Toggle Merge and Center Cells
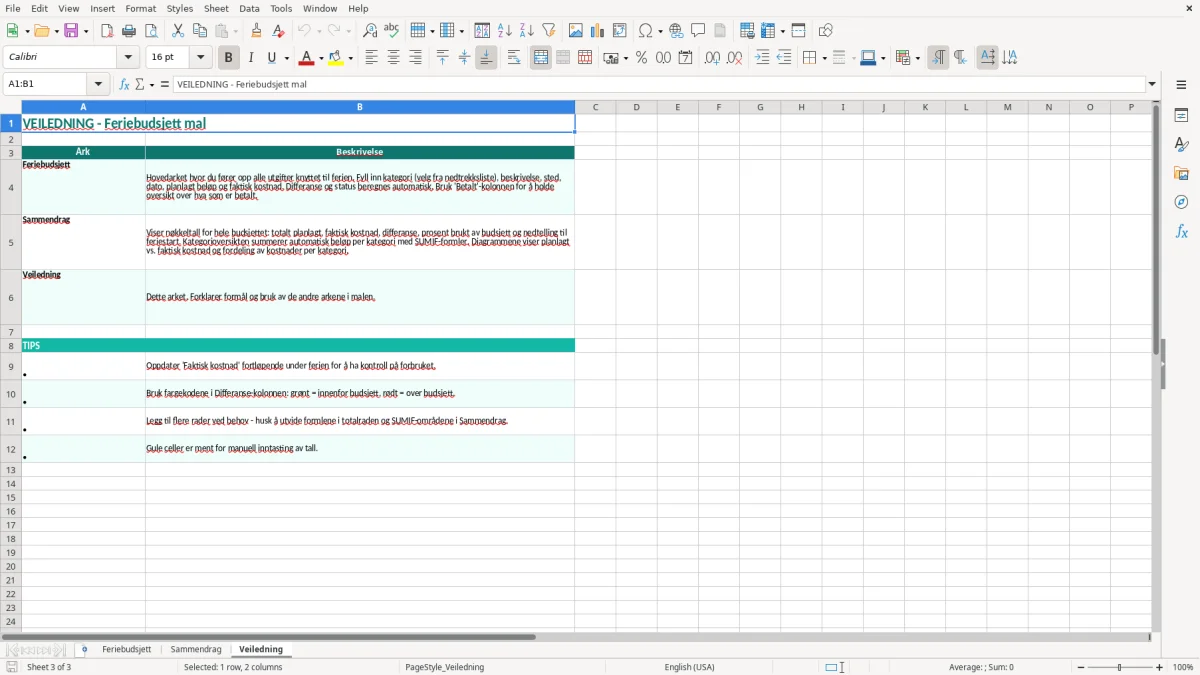 541,58
